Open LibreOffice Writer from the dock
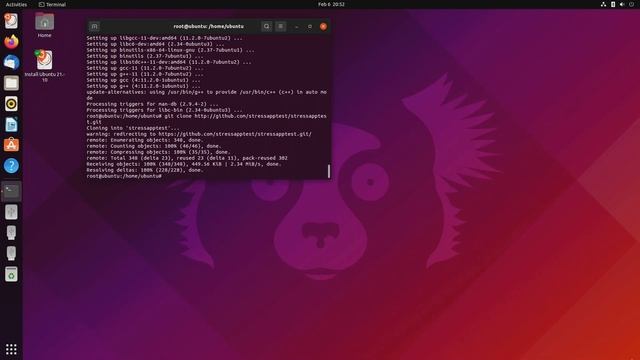This screenshot has height=360, width=640. coord(11,124)
